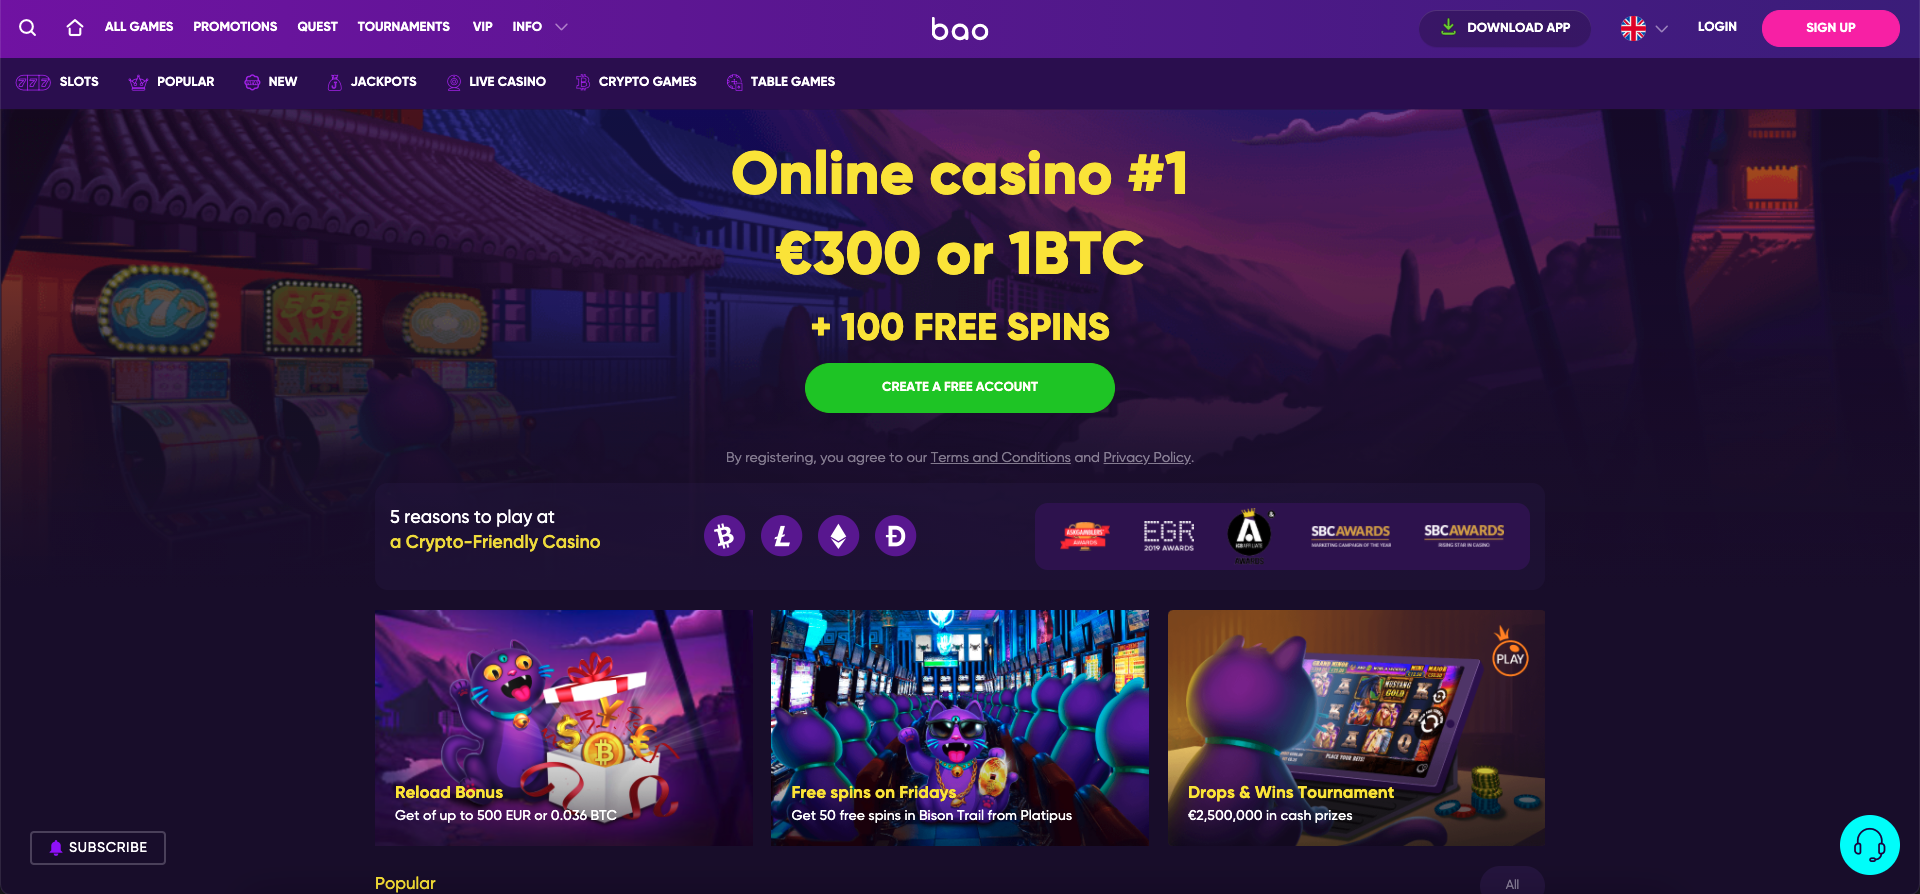This screenshot has height=894, width=1920.
Task: Click the Download App button
Action: [x=1505, y=28]
